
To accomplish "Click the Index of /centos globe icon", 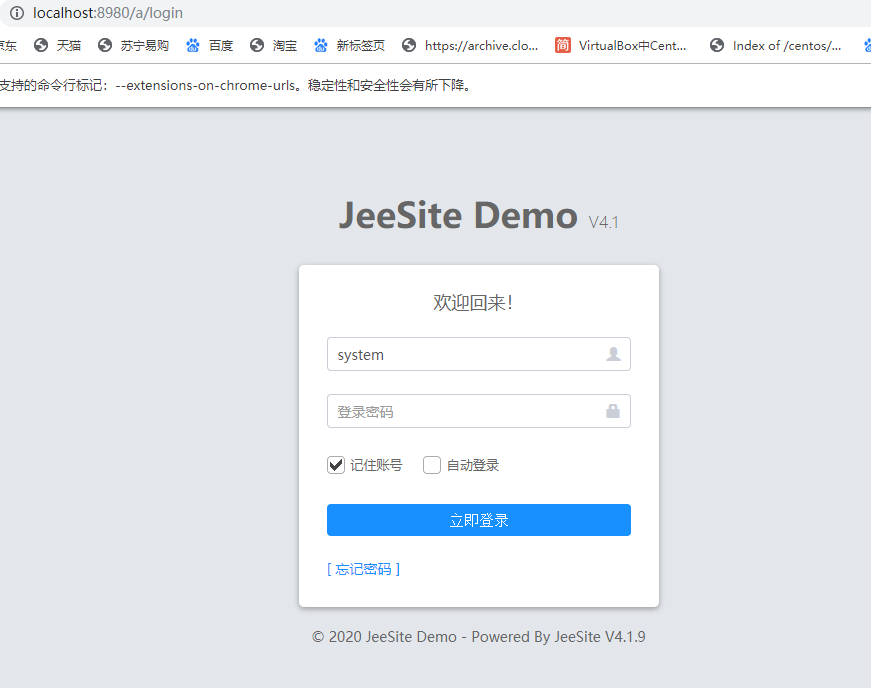I will tap(717, 46).
